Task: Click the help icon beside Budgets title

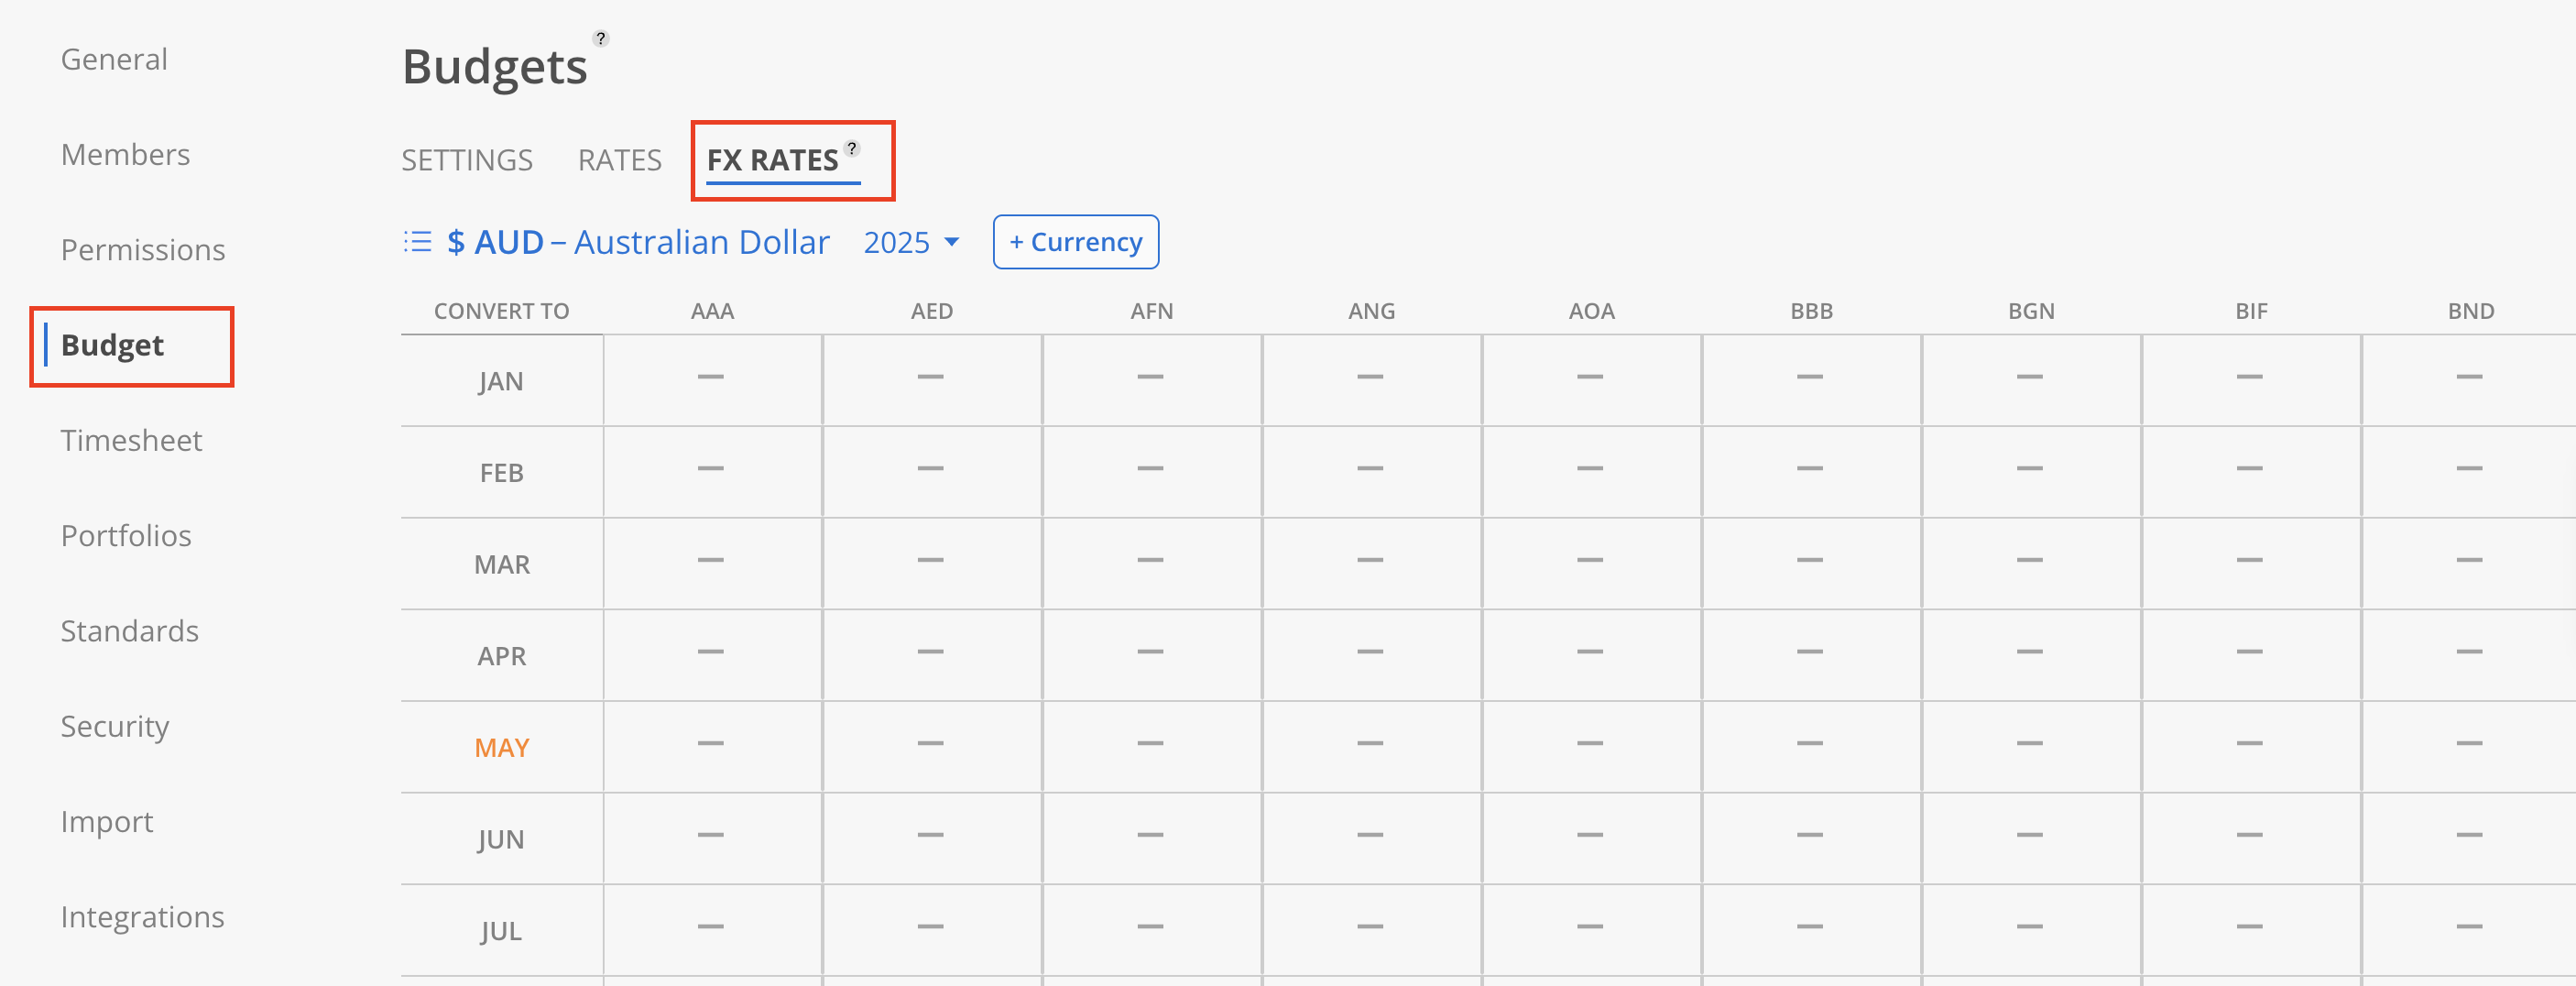Action: tap(600, 38)
